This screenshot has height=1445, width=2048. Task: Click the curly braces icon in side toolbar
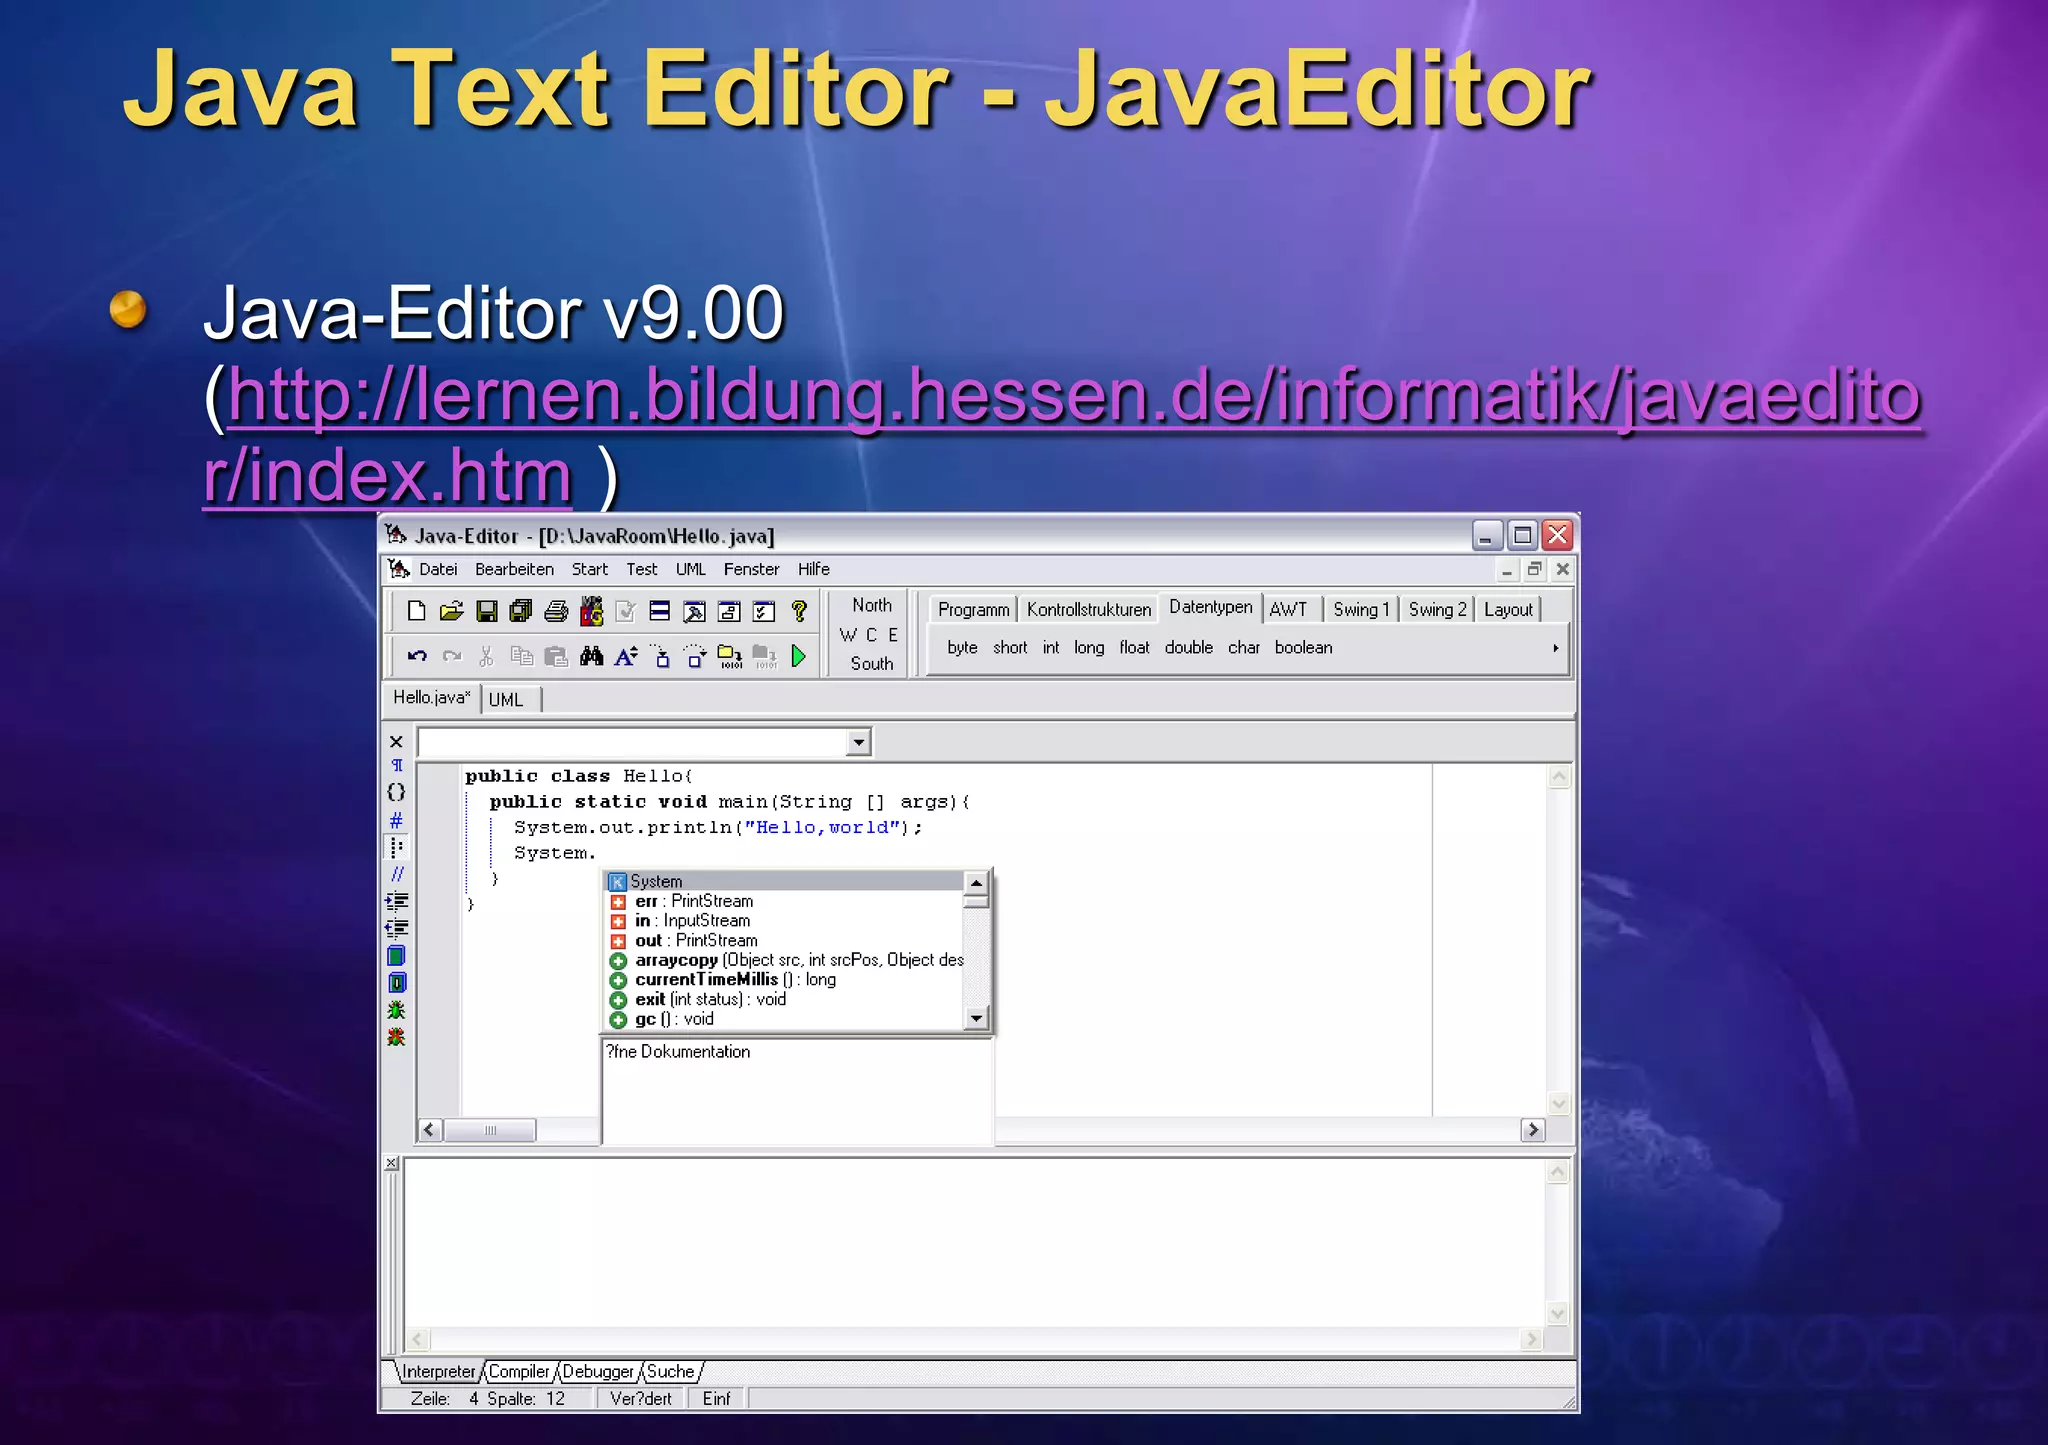point(396,792)
